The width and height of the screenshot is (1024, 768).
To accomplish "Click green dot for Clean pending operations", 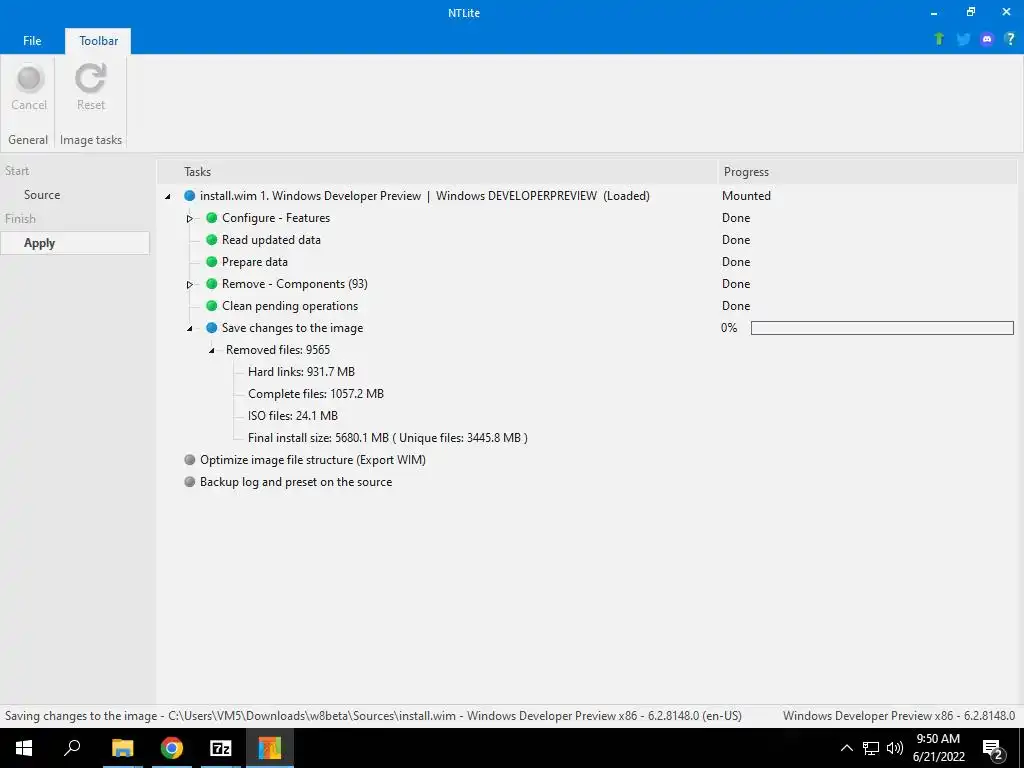I will coord(212,306).
